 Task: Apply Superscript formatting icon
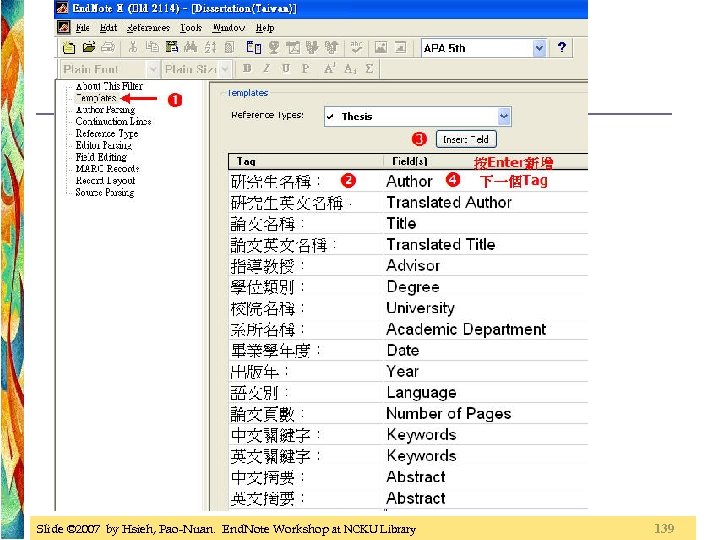(330, 69)
